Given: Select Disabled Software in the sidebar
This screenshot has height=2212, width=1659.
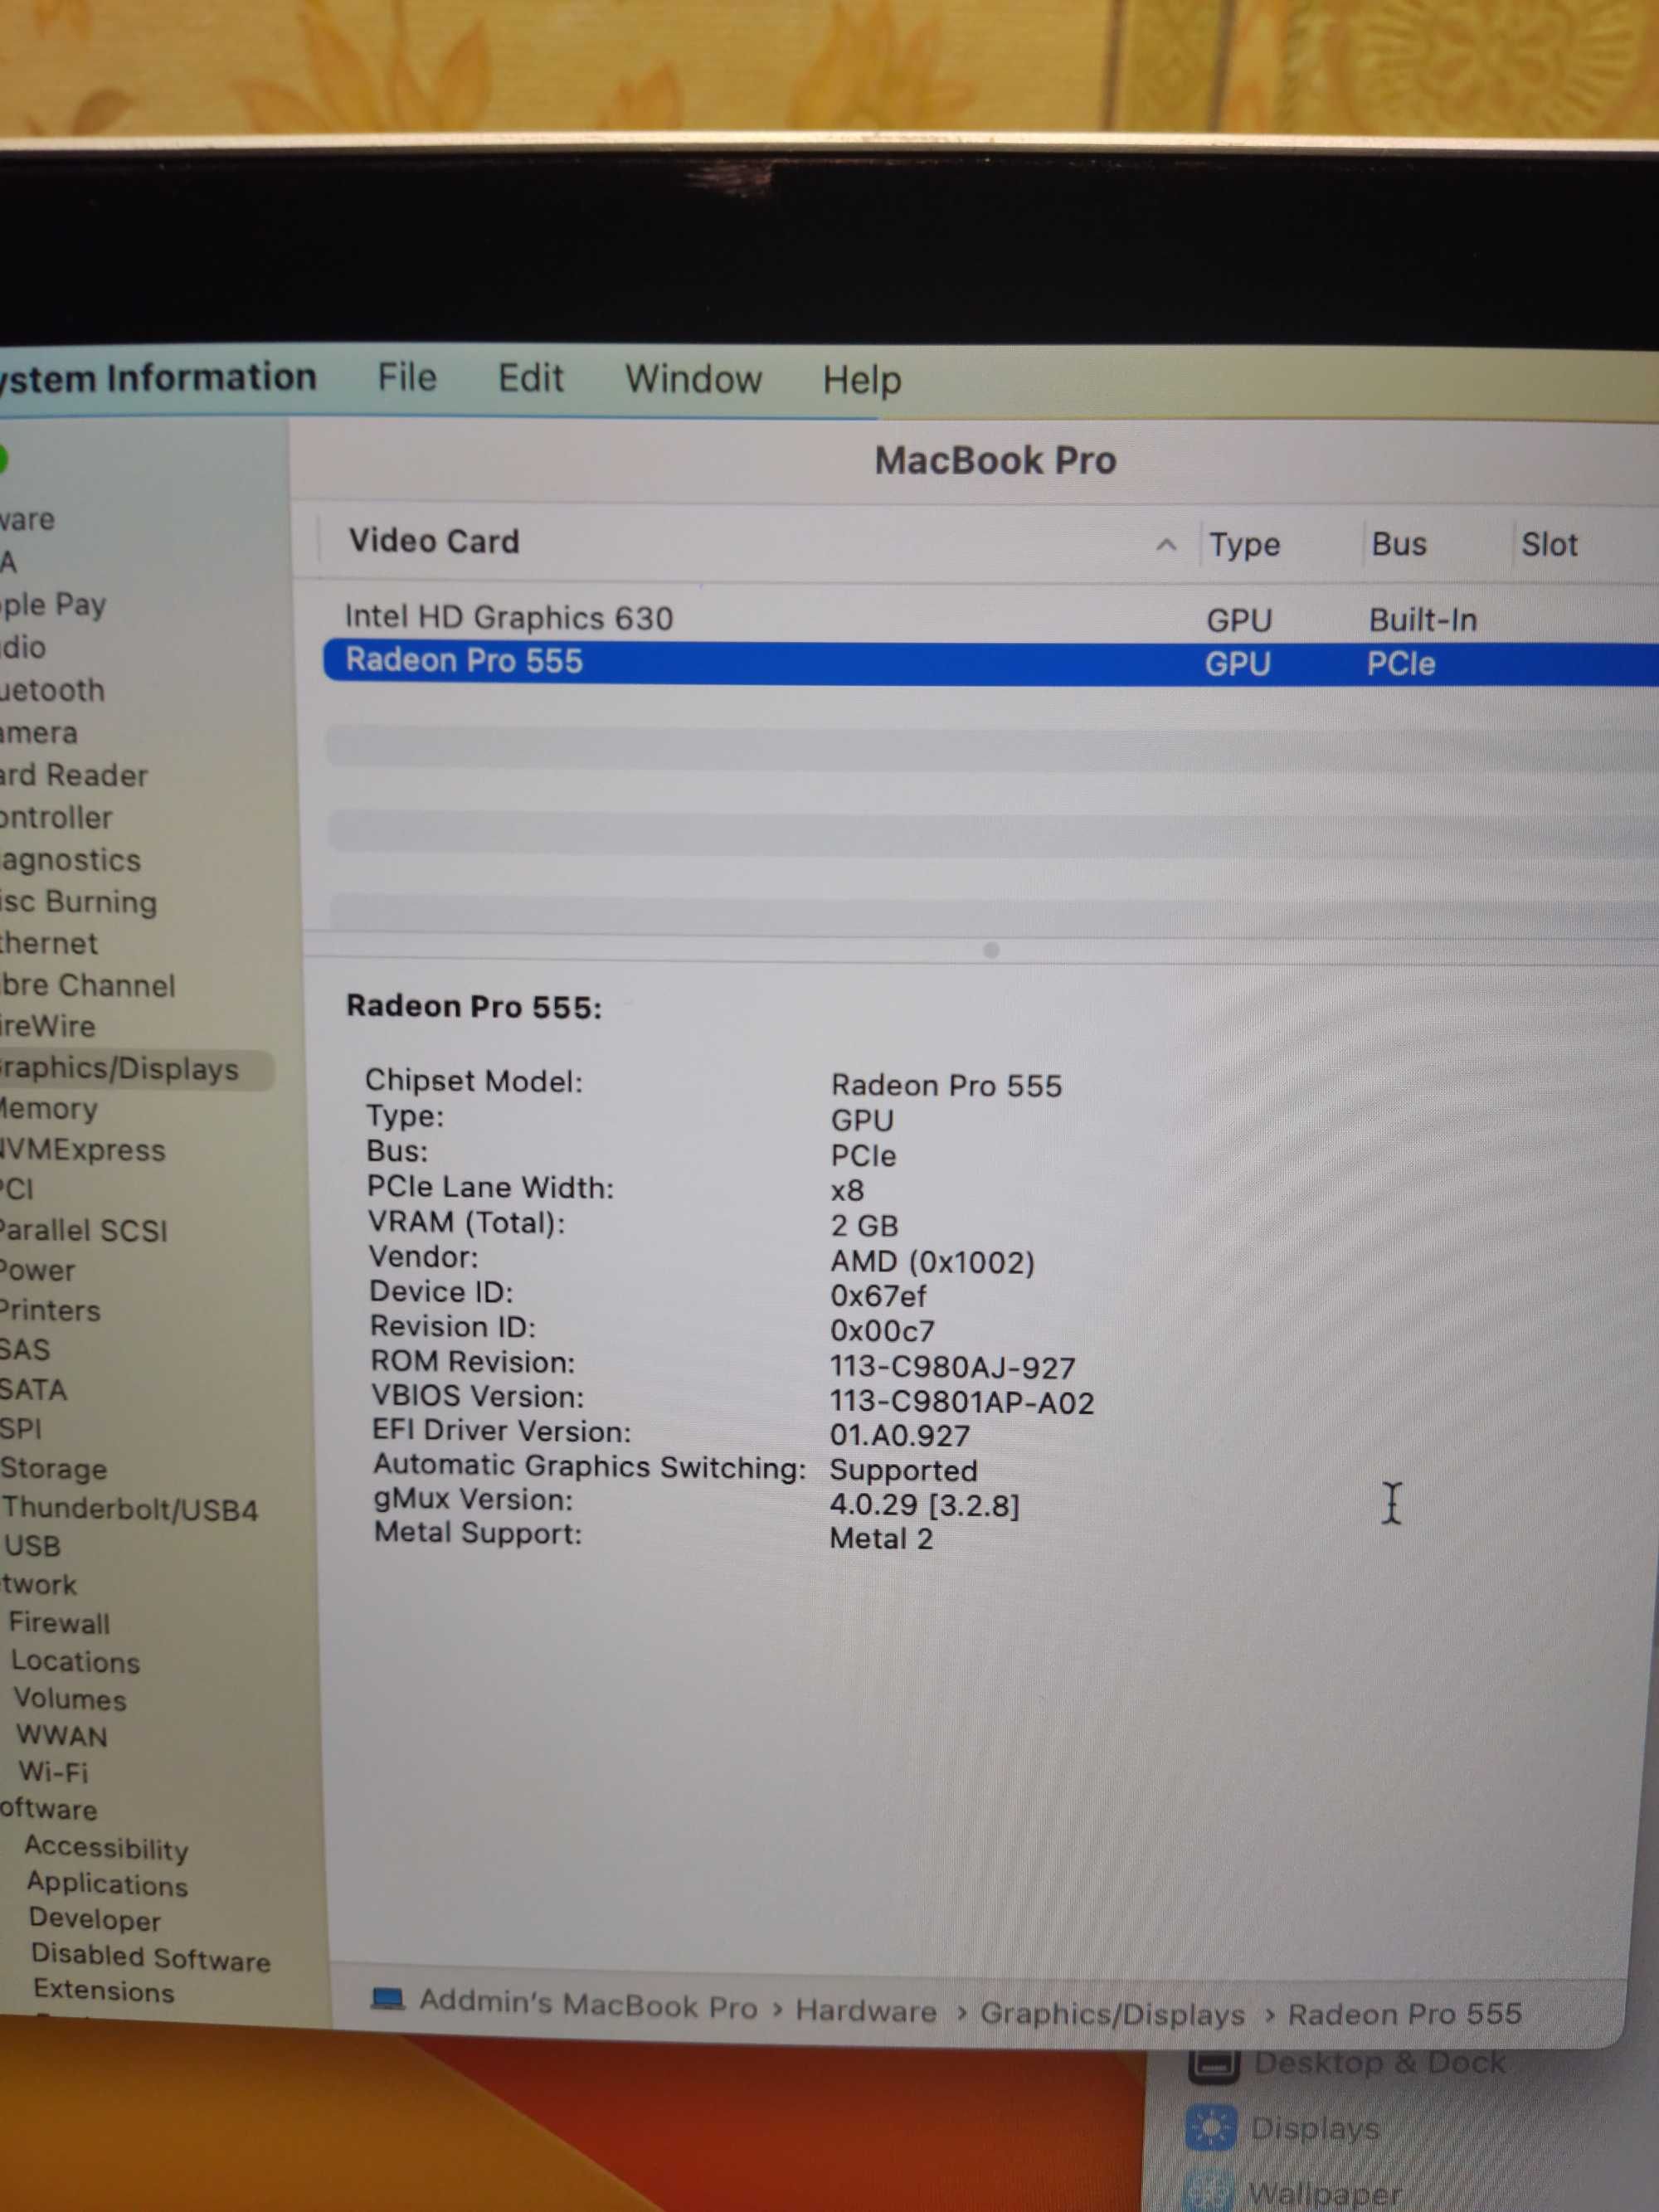Looking at the screenshot, I should 151,1957.
